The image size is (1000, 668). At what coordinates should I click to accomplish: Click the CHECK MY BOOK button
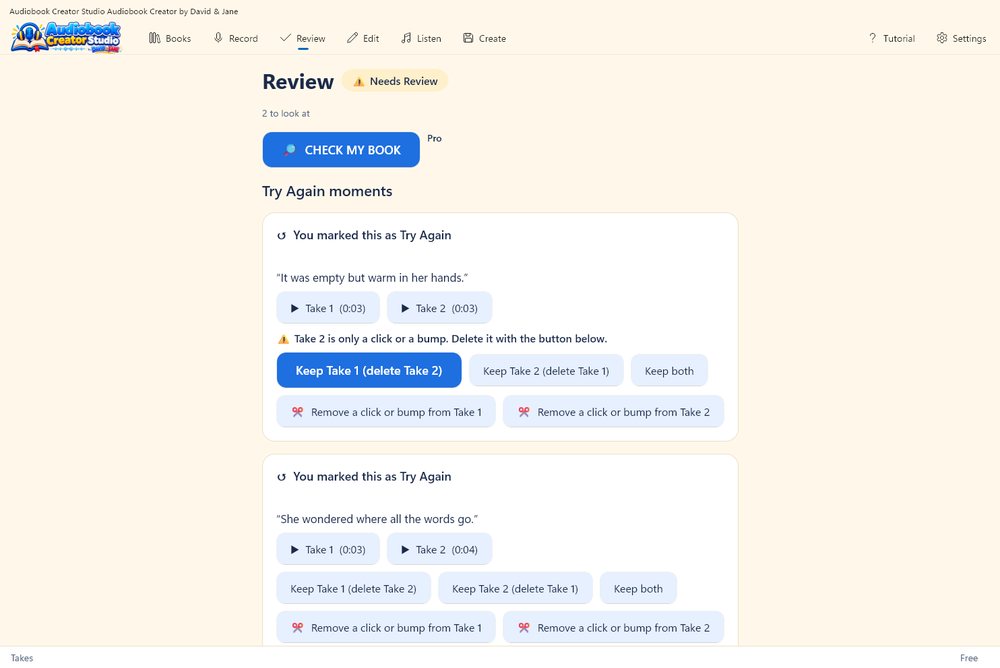[341, 150]
